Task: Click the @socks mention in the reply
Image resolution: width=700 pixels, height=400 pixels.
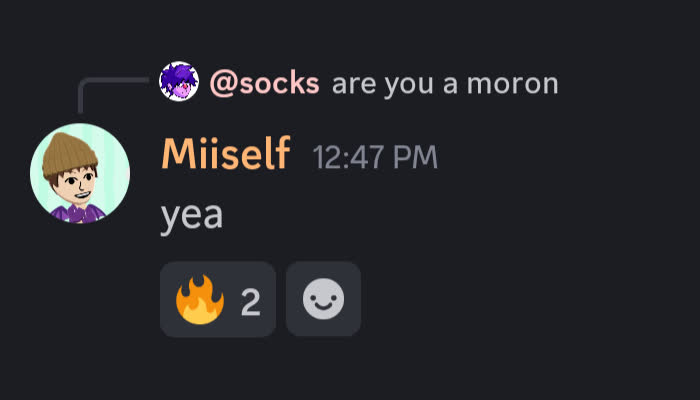Action: click(x=265, y=83)
